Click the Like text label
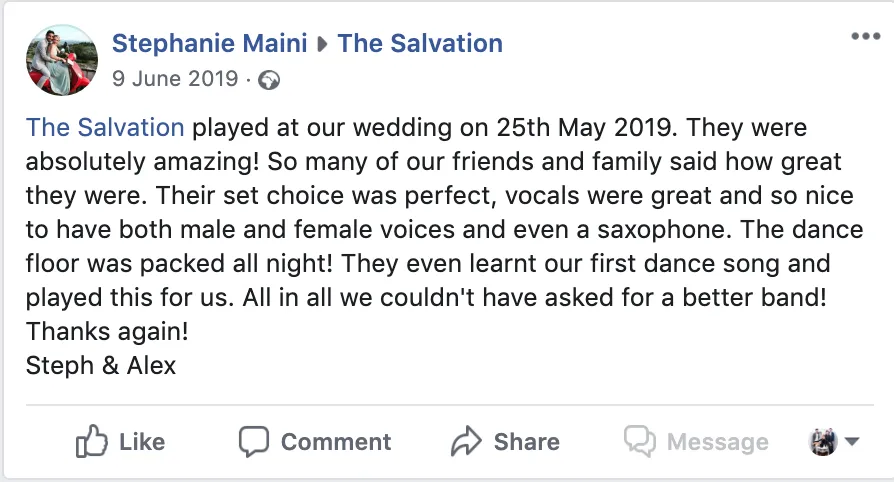The width and height of the screenshot is (894, 482). coord(142,442)
